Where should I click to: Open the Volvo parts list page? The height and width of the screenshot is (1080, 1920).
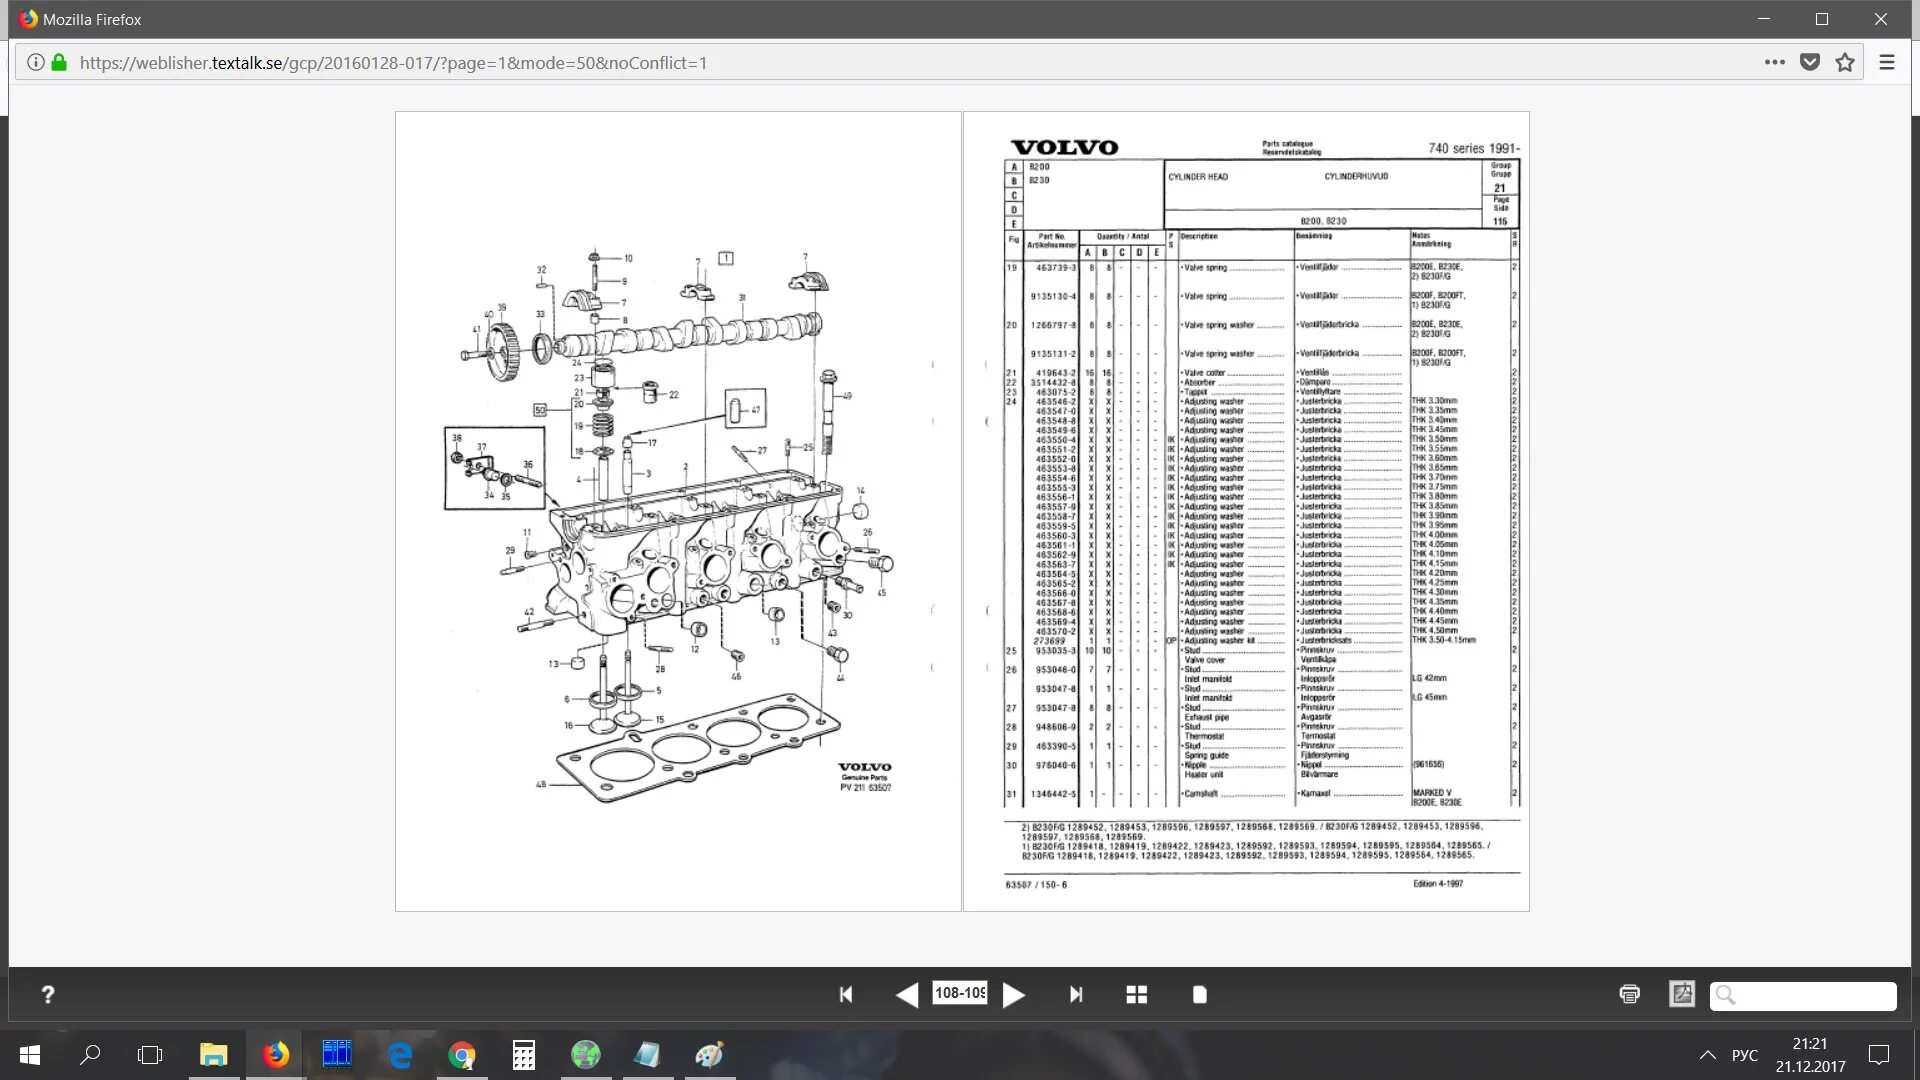pyautogui.click(x=1246, y=511)
